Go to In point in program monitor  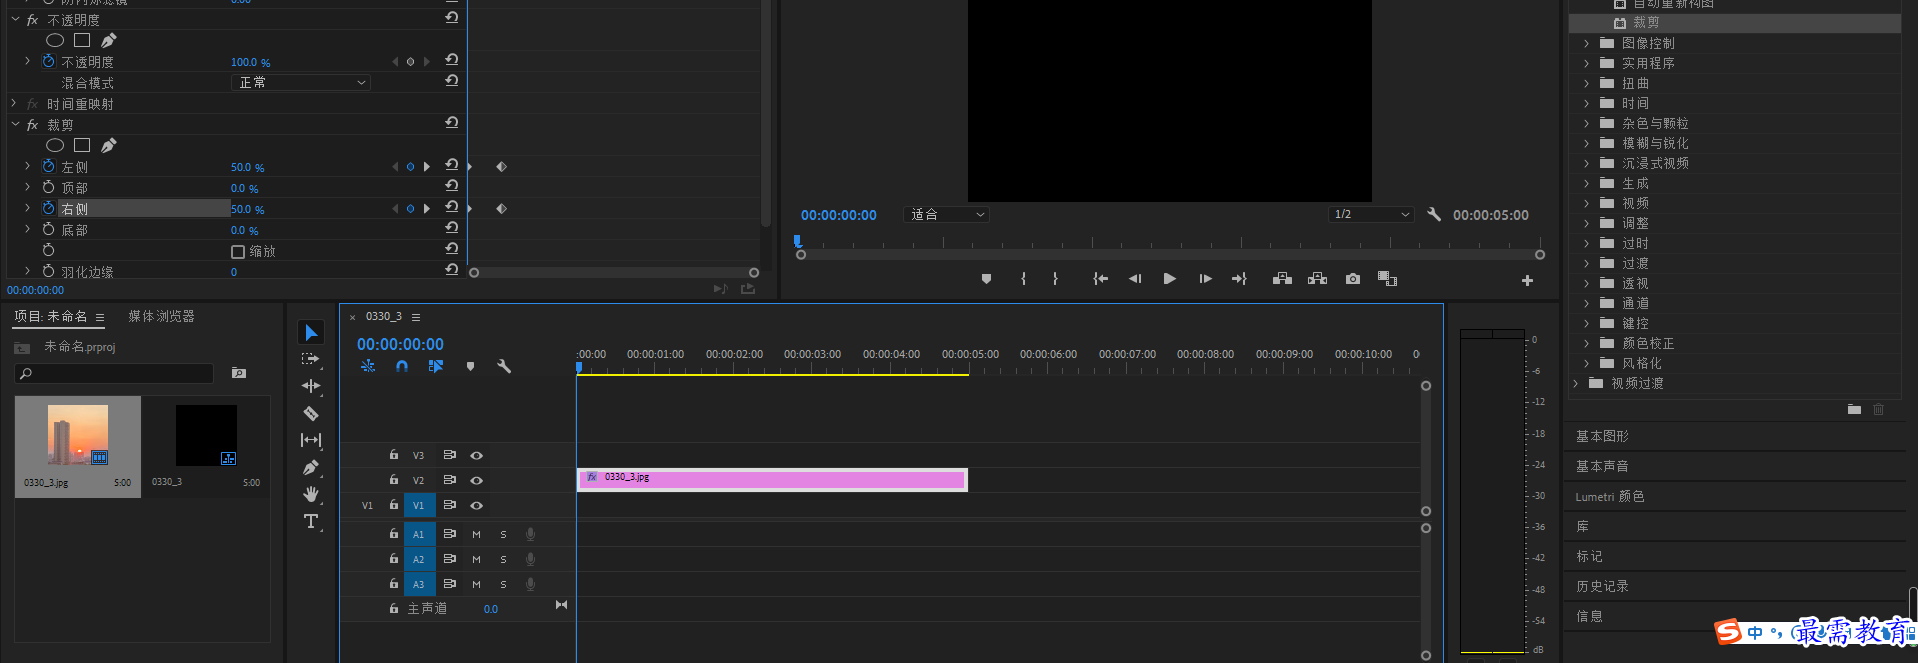pyautogui.click(x=1100, y=279)
